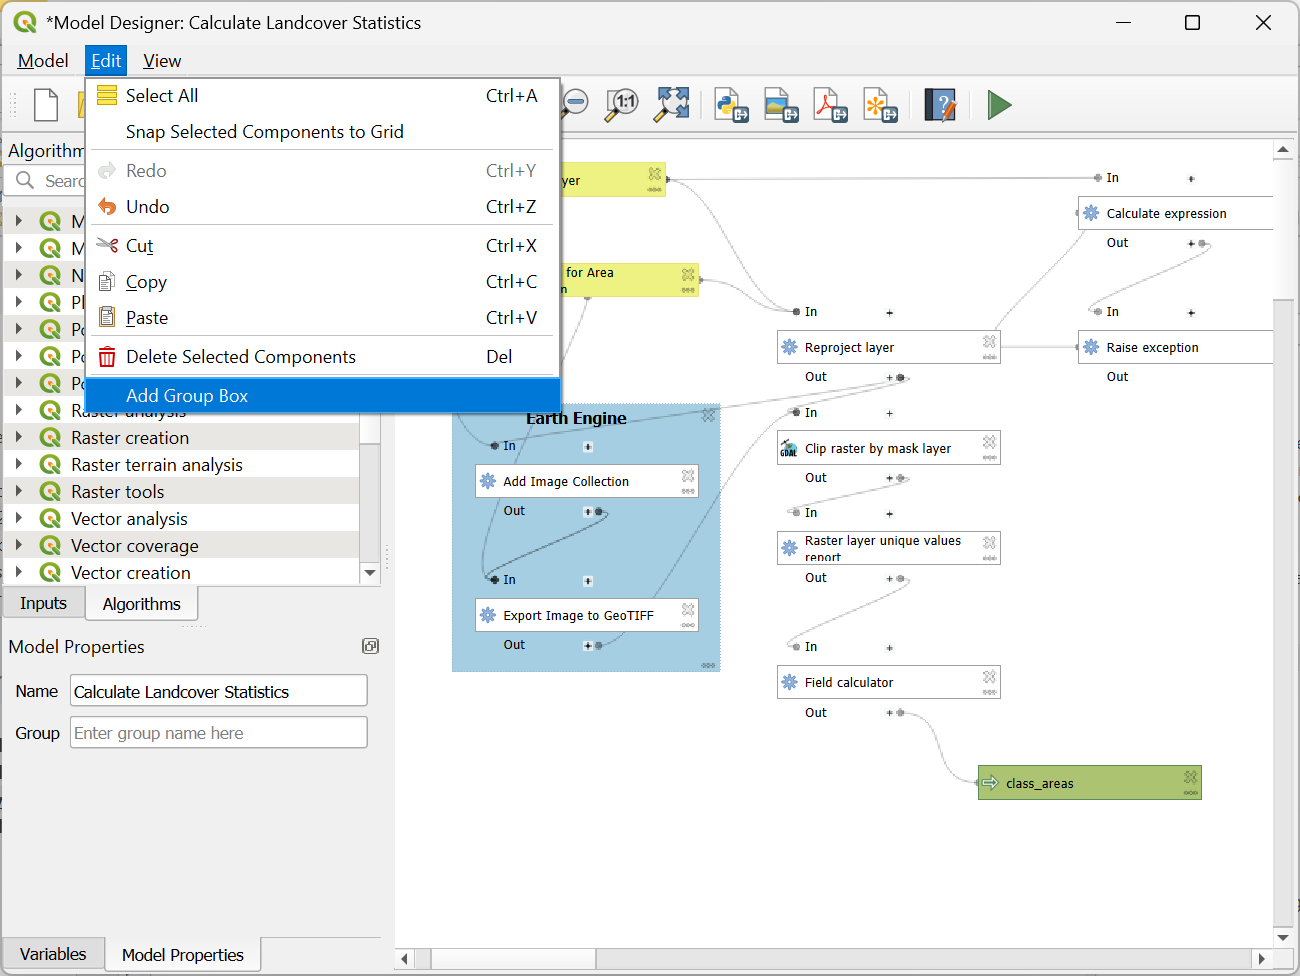Click Export model as image icon
Viewport: 1300px width, 976px height.
(x=781, y=105)
